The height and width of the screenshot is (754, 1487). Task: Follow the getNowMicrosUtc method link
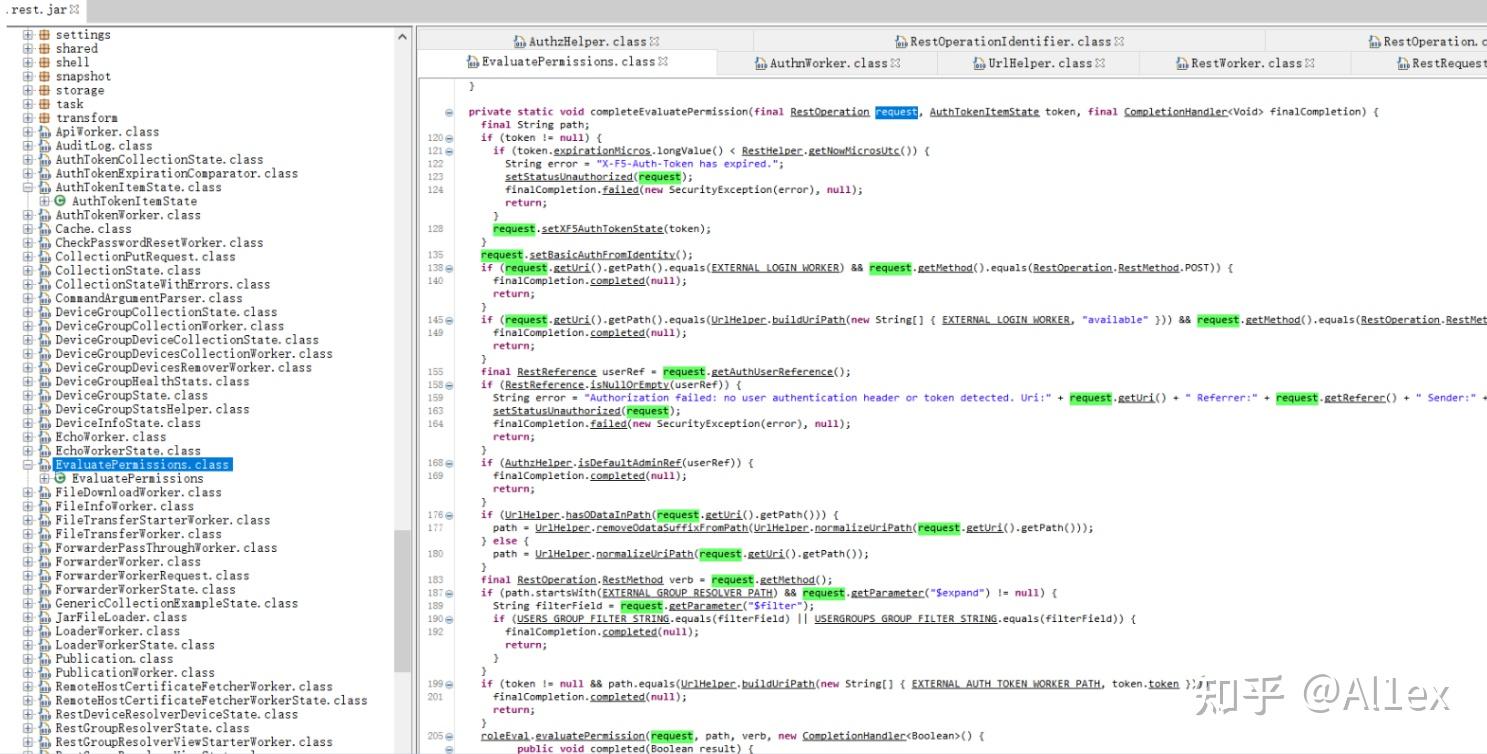point(857,151)
